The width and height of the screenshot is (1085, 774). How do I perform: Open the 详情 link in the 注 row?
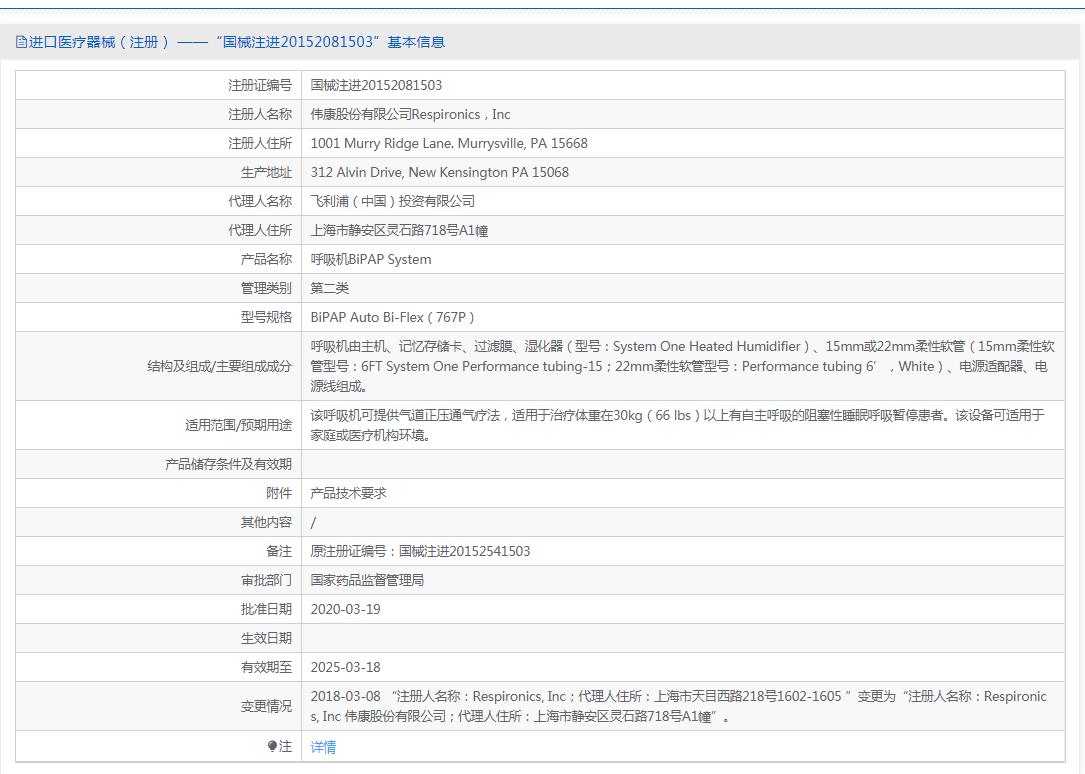click(323, 746)
